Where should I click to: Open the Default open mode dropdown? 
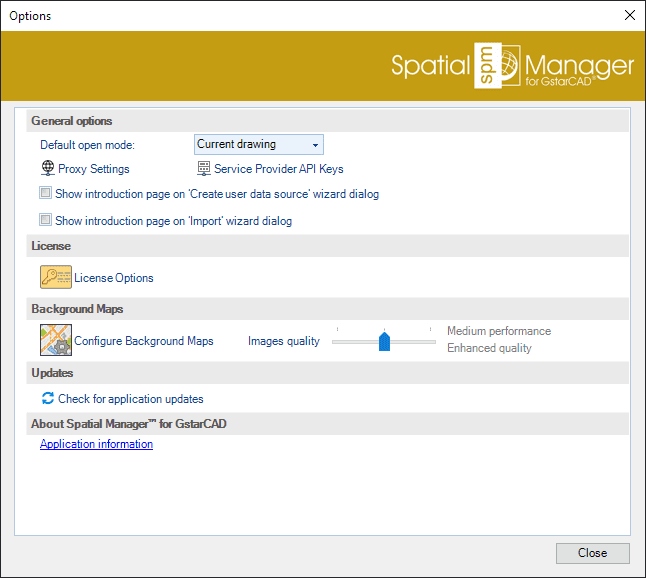pos(258,145)
